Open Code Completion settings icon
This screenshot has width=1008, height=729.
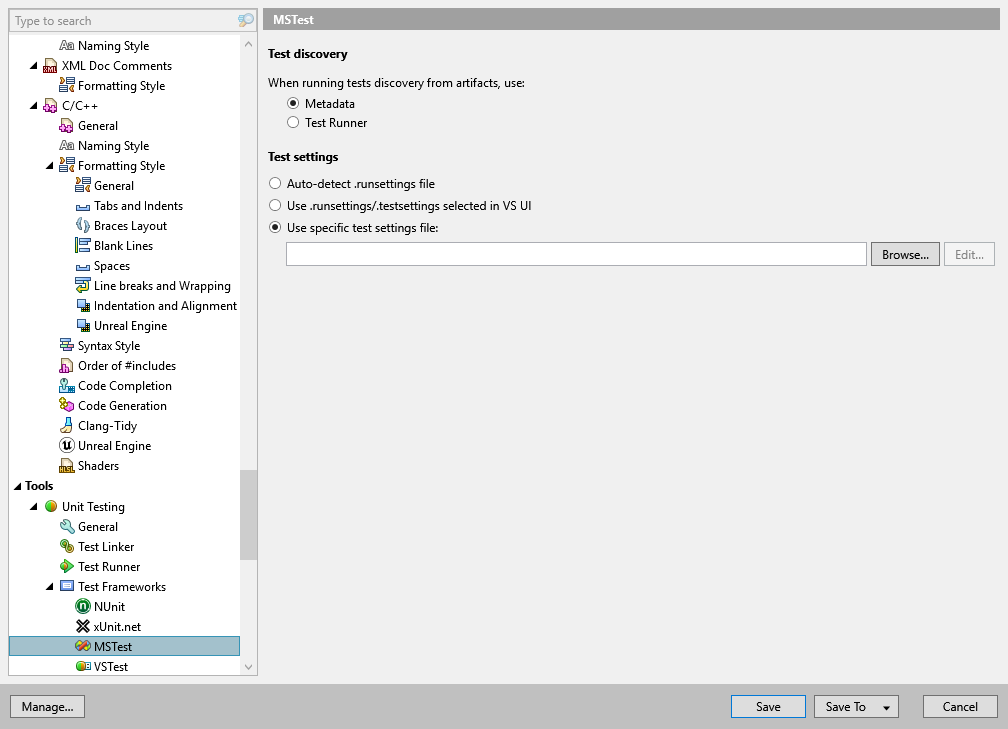(68, 385)
